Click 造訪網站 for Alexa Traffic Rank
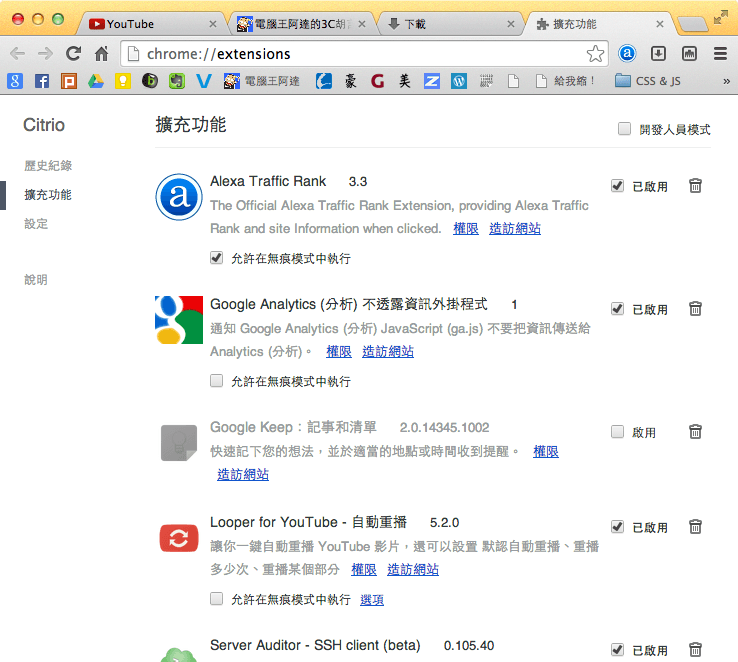This screenshot has width=738, height=662. tap(515, 229)
